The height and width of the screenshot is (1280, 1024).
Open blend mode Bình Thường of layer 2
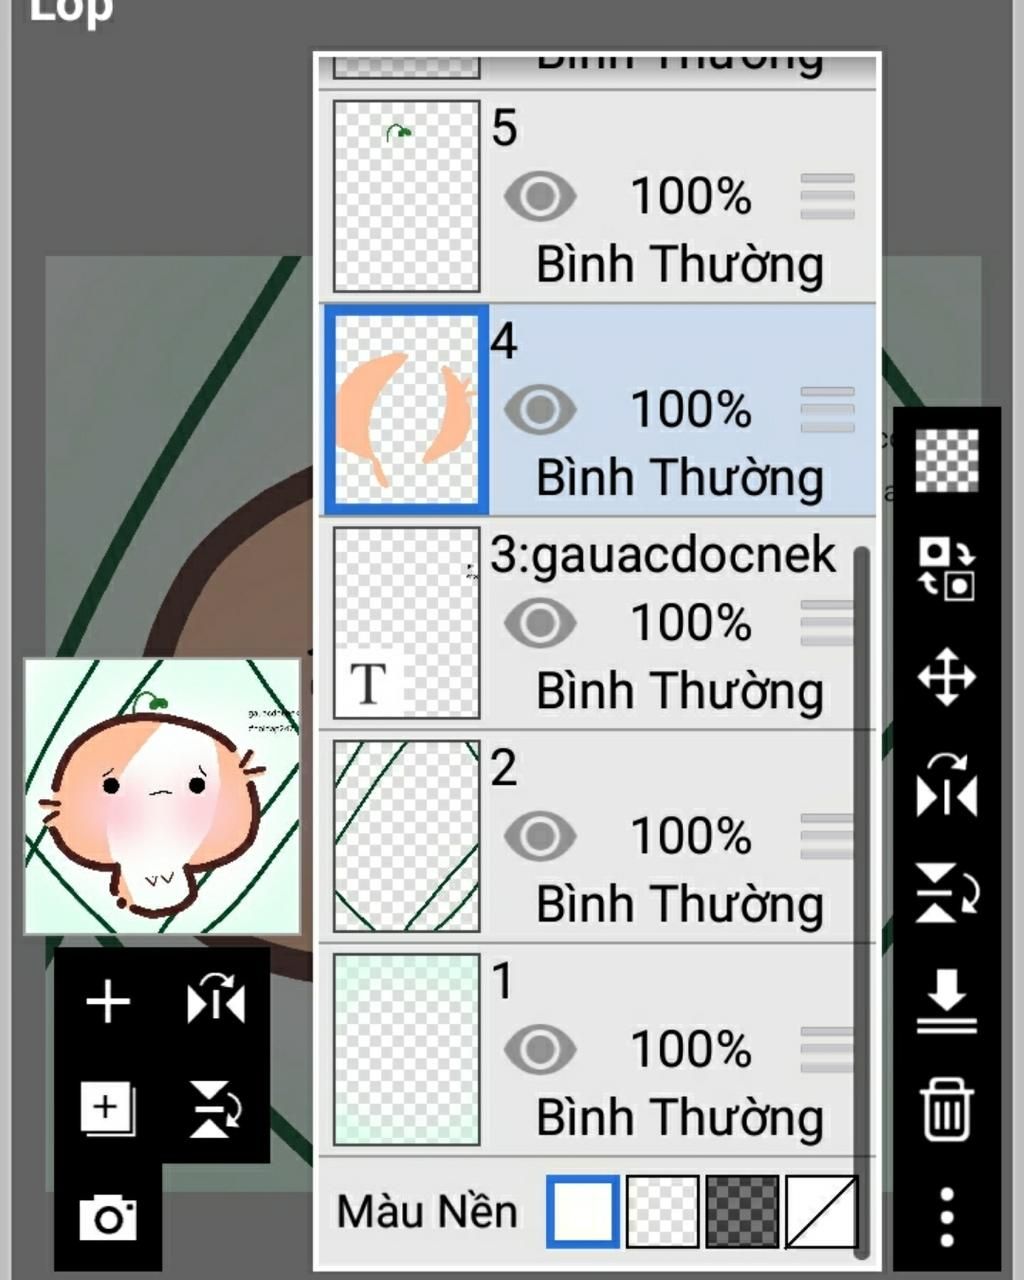coord(680,905)
